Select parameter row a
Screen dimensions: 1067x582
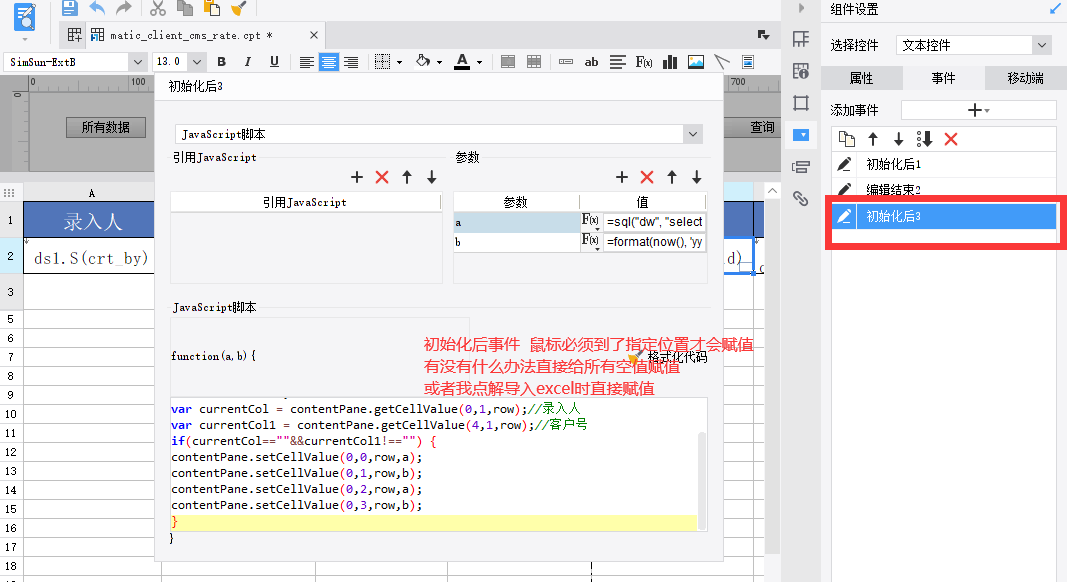click(516, 223)
